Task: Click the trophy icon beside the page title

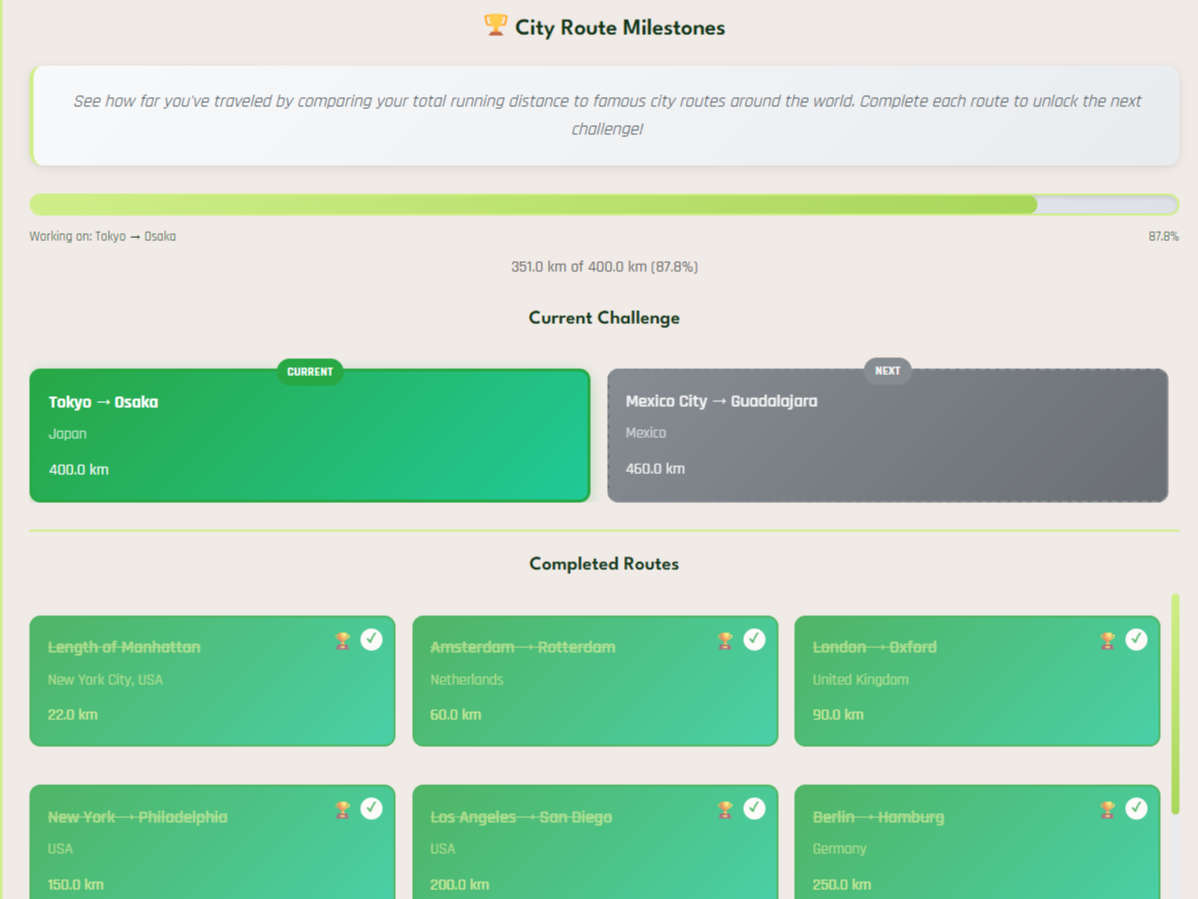Action: coord(495,26)
